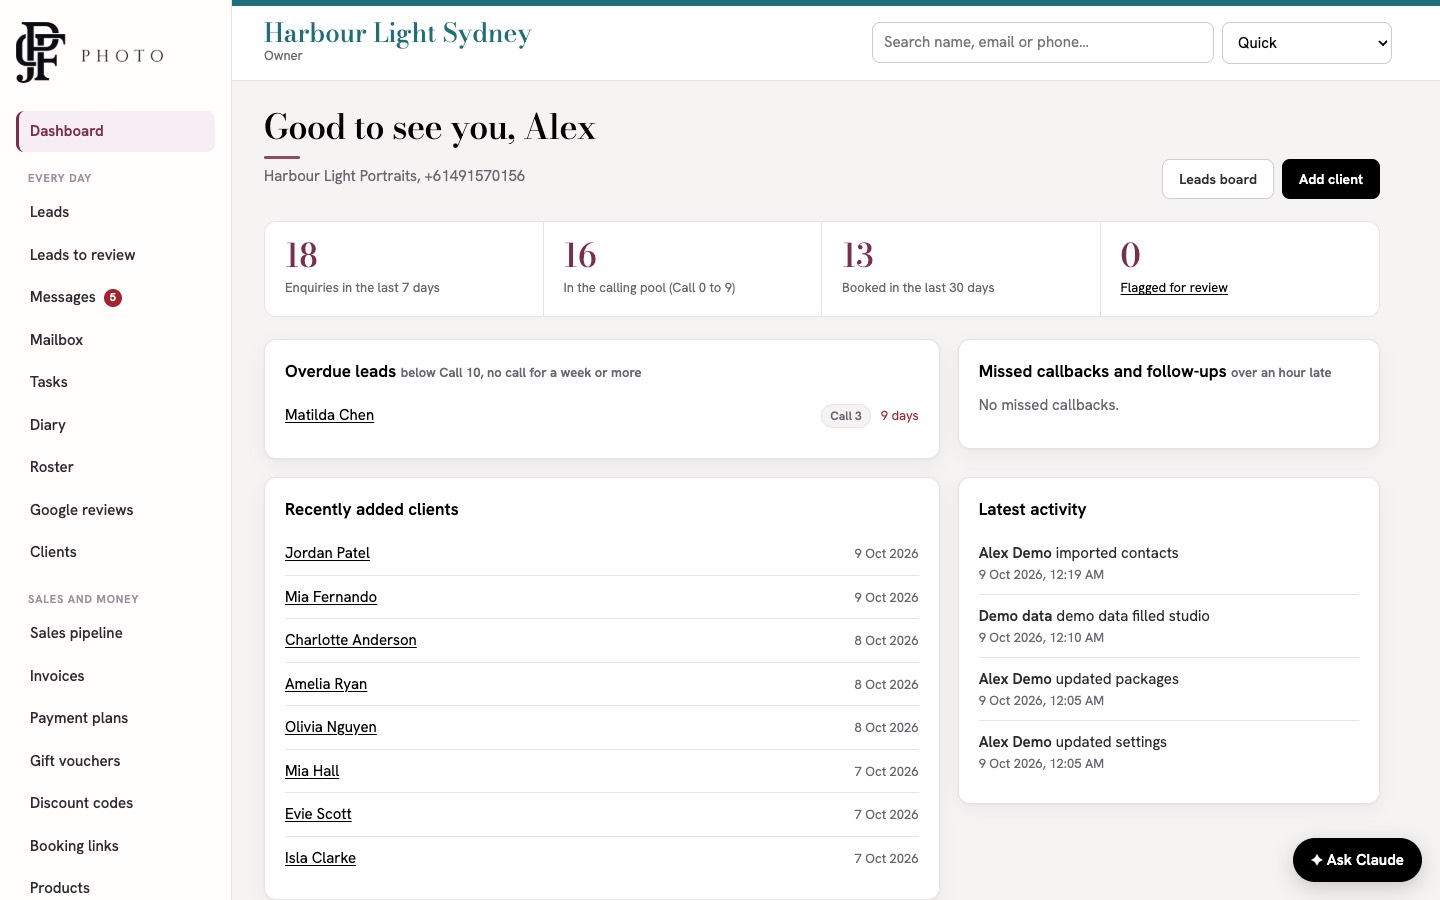Image resolution: width=1440 pixels, height=900 pixels.
Task: Click the 16 in calling pool stat
Action: point(580,255)
